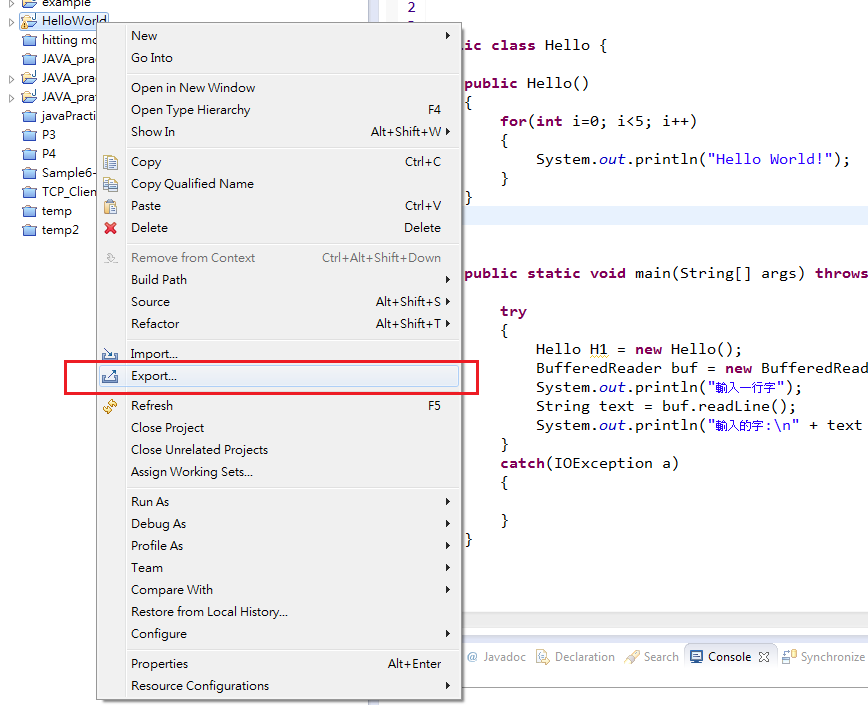Expand the HelloWorld project tree node
Screen dimensions: 868x705
11,22
